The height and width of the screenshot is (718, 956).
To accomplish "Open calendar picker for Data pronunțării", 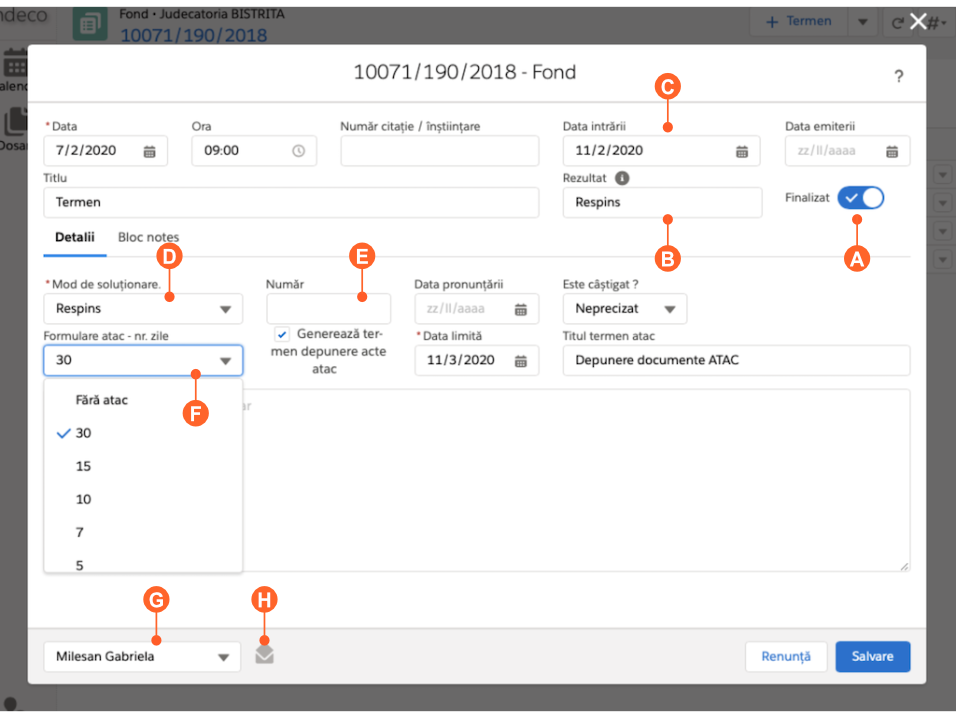I will coord(521,309).
